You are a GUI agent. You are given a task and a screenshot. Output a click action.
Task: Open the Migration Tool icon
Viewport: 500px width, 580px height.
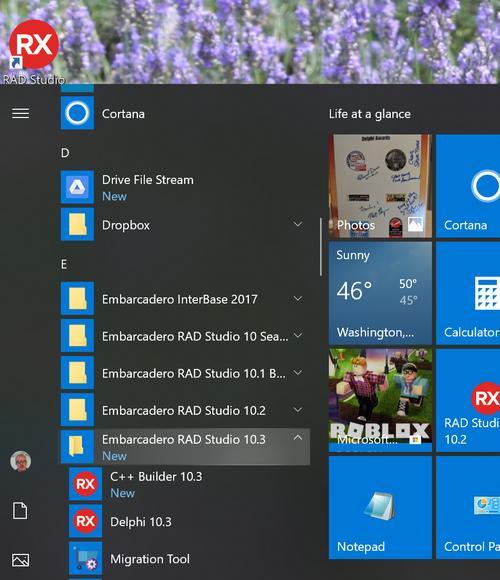85,558
